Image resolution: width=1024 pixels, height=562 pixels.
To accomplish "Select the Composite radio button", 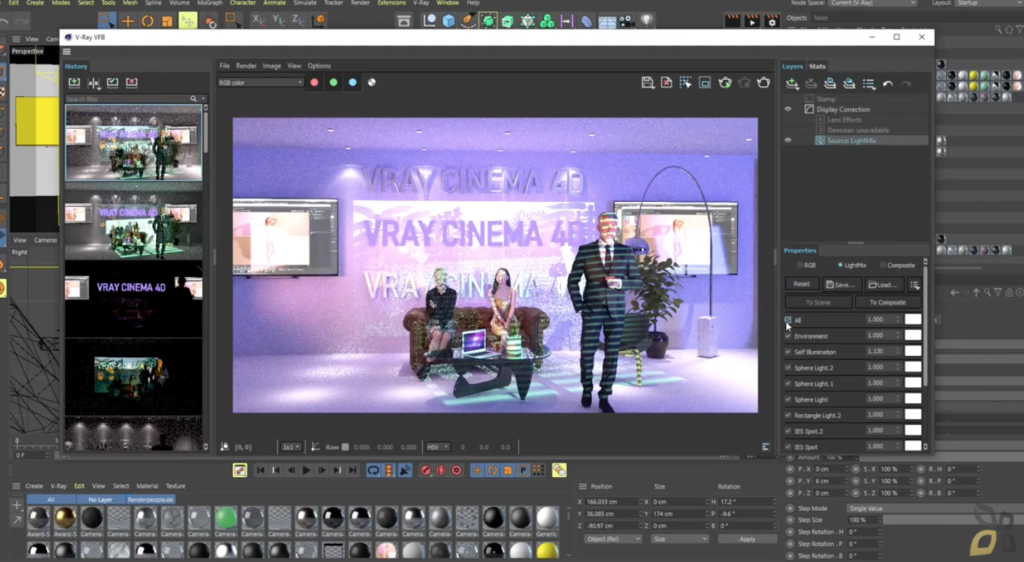I will [x=883, y=265].
